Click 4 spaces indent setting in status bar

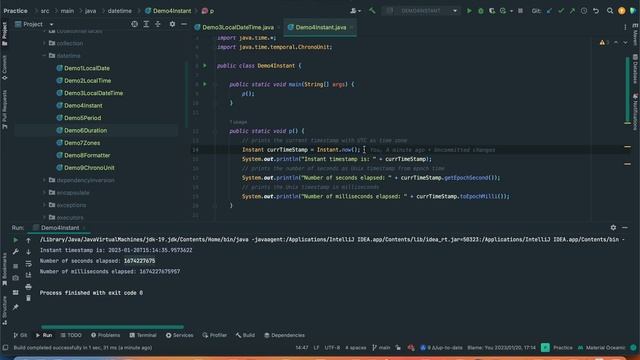(x=356, y=347)
